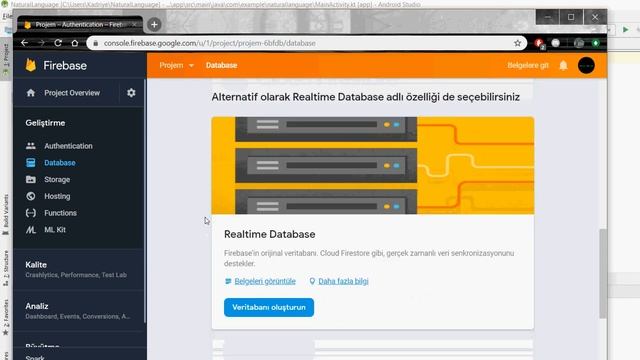Click the Veritabanı oluşturun button
Viewport: 640px width, 360px height.
(269, 307)
